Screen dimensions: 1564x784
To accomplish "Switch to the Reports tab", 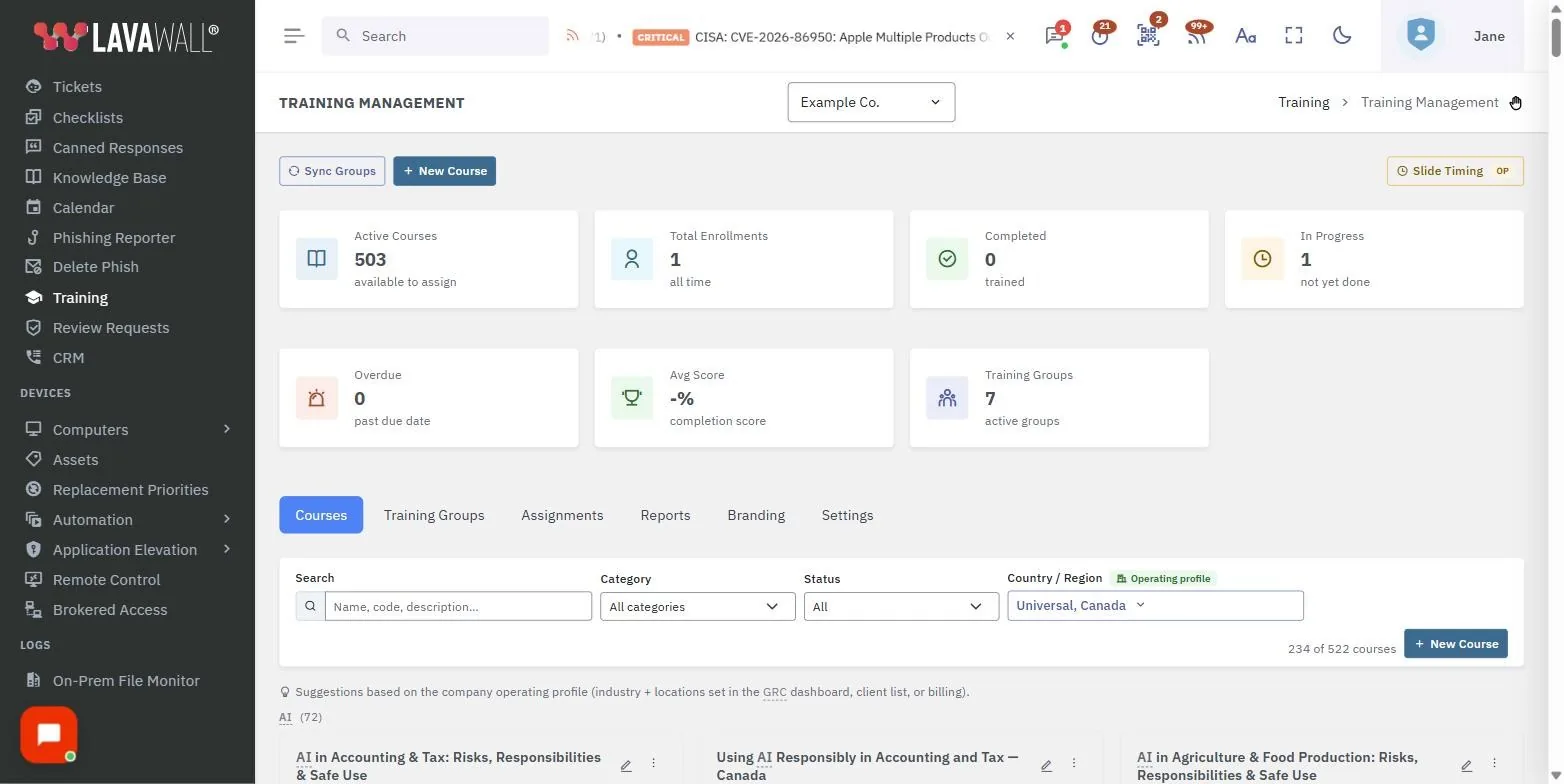I will [665, 515].
